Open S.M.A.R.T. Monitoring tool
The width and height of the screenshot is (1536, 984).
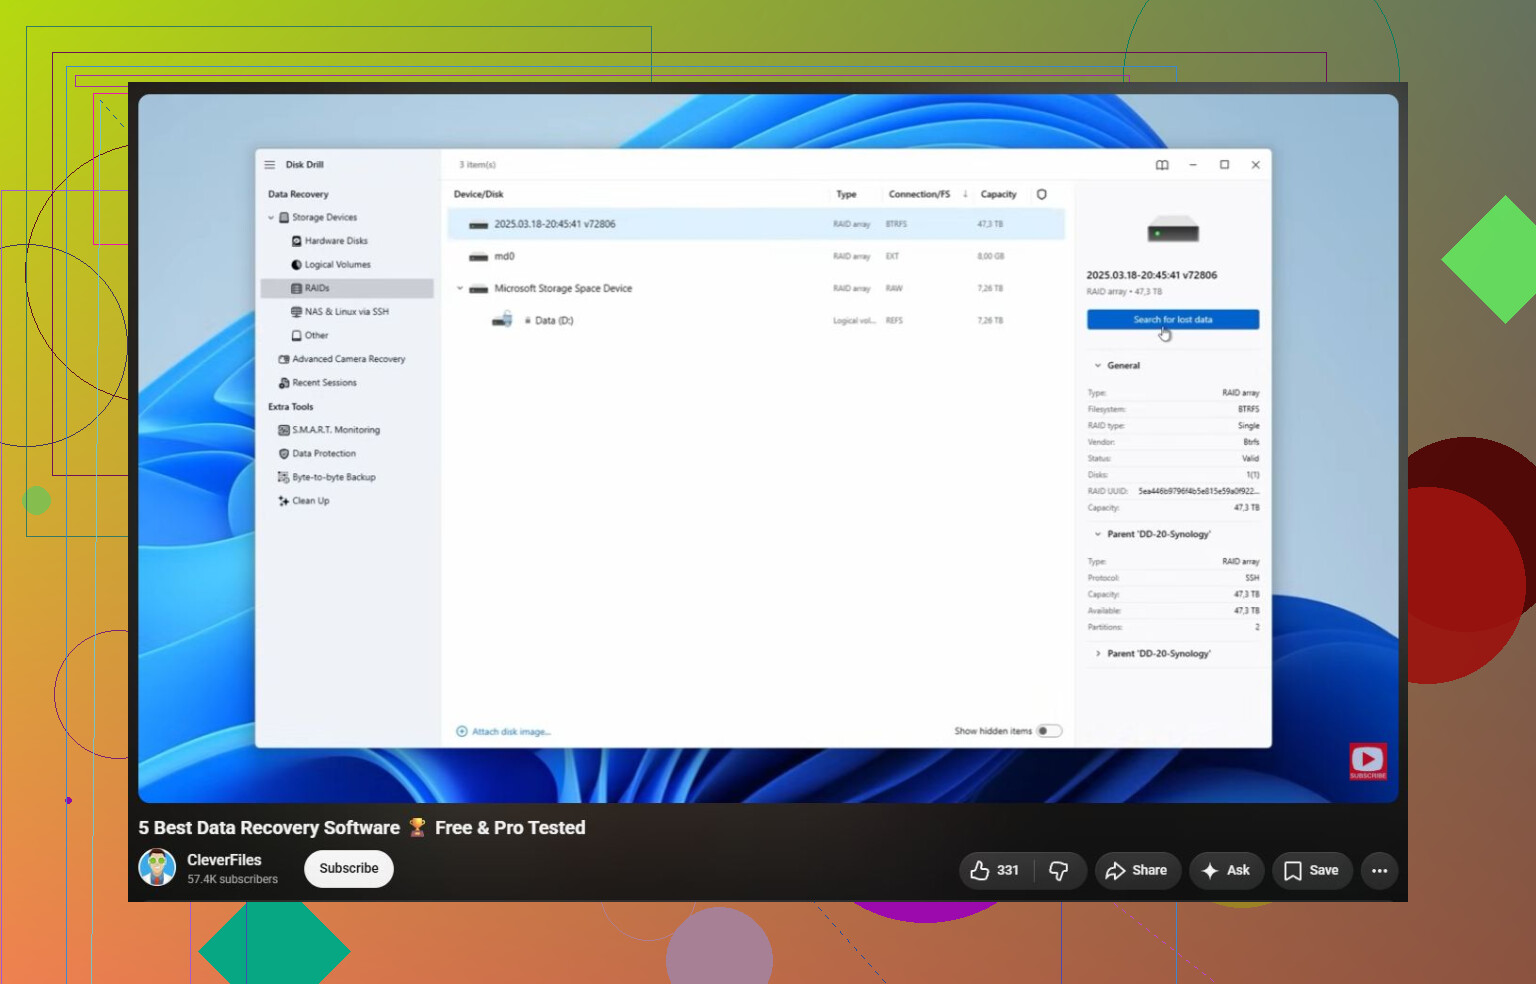point(335,430)
